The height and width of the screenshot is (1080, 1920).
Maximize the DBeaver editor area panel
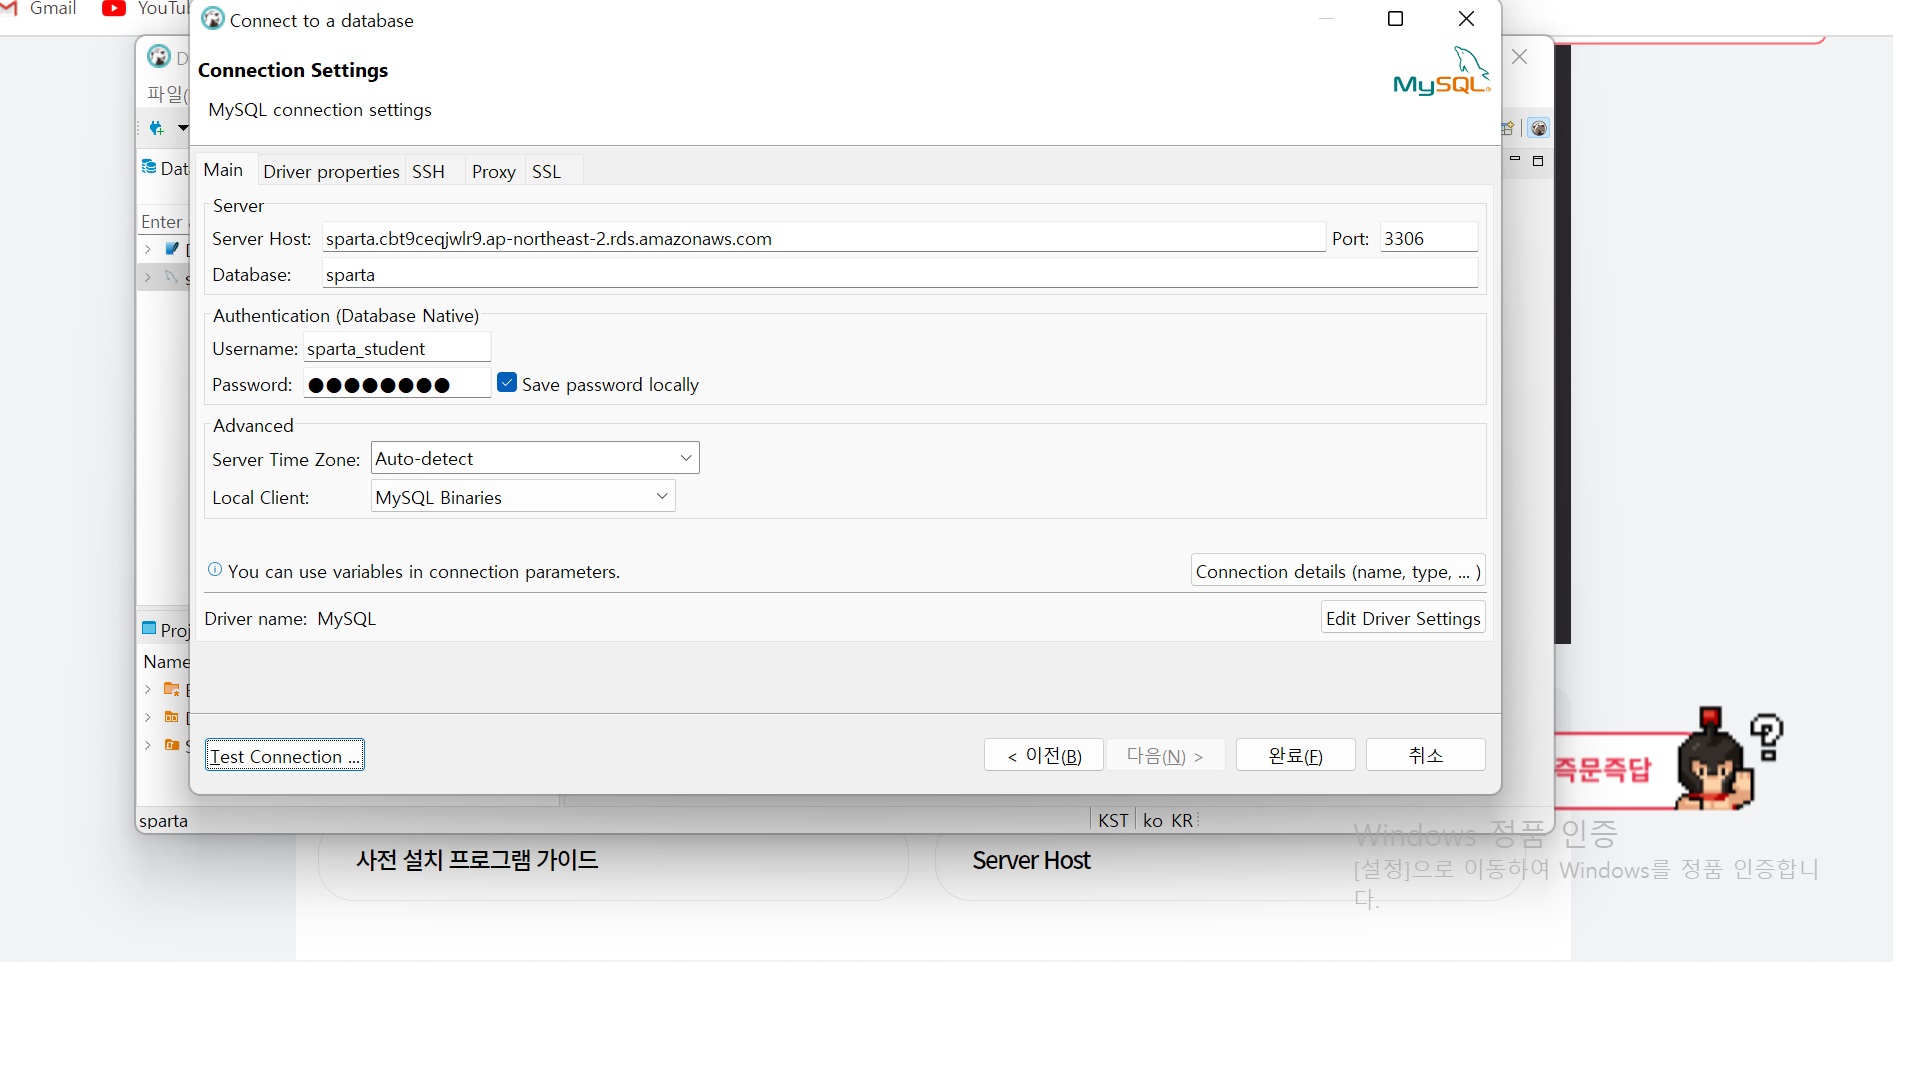point(1538,161)
